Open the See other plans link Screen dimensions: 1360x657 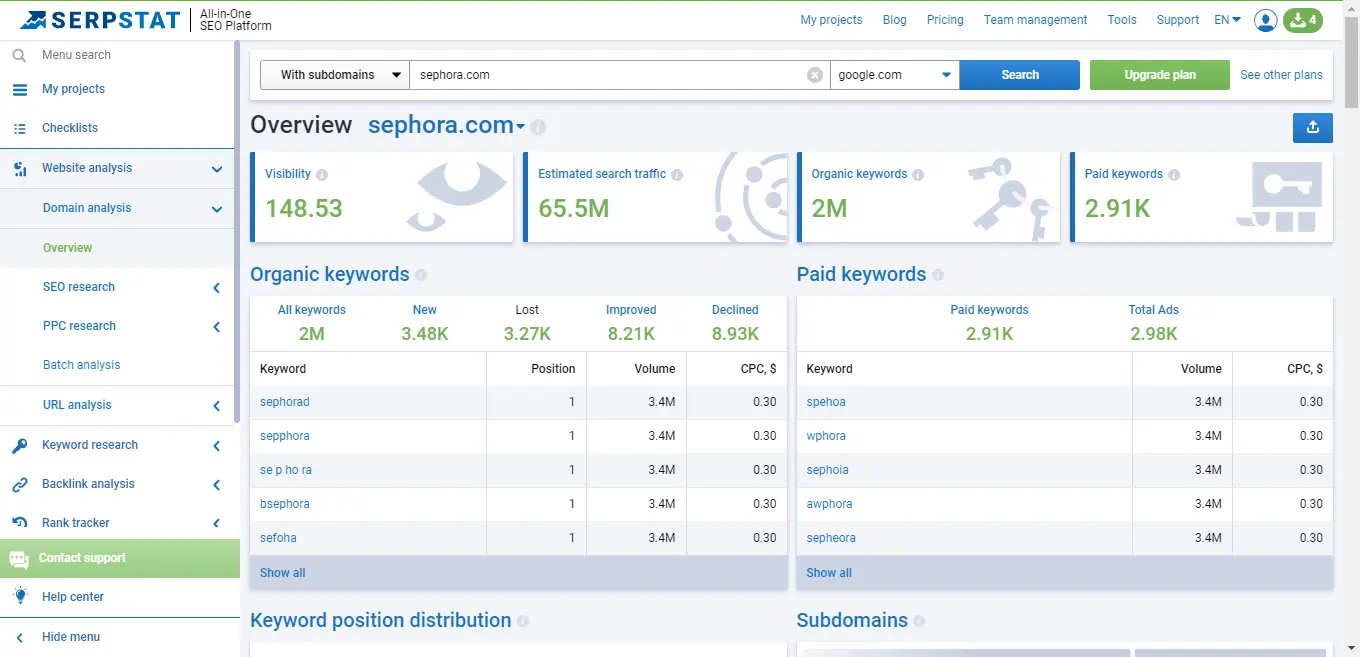[x=1281, y=75]
